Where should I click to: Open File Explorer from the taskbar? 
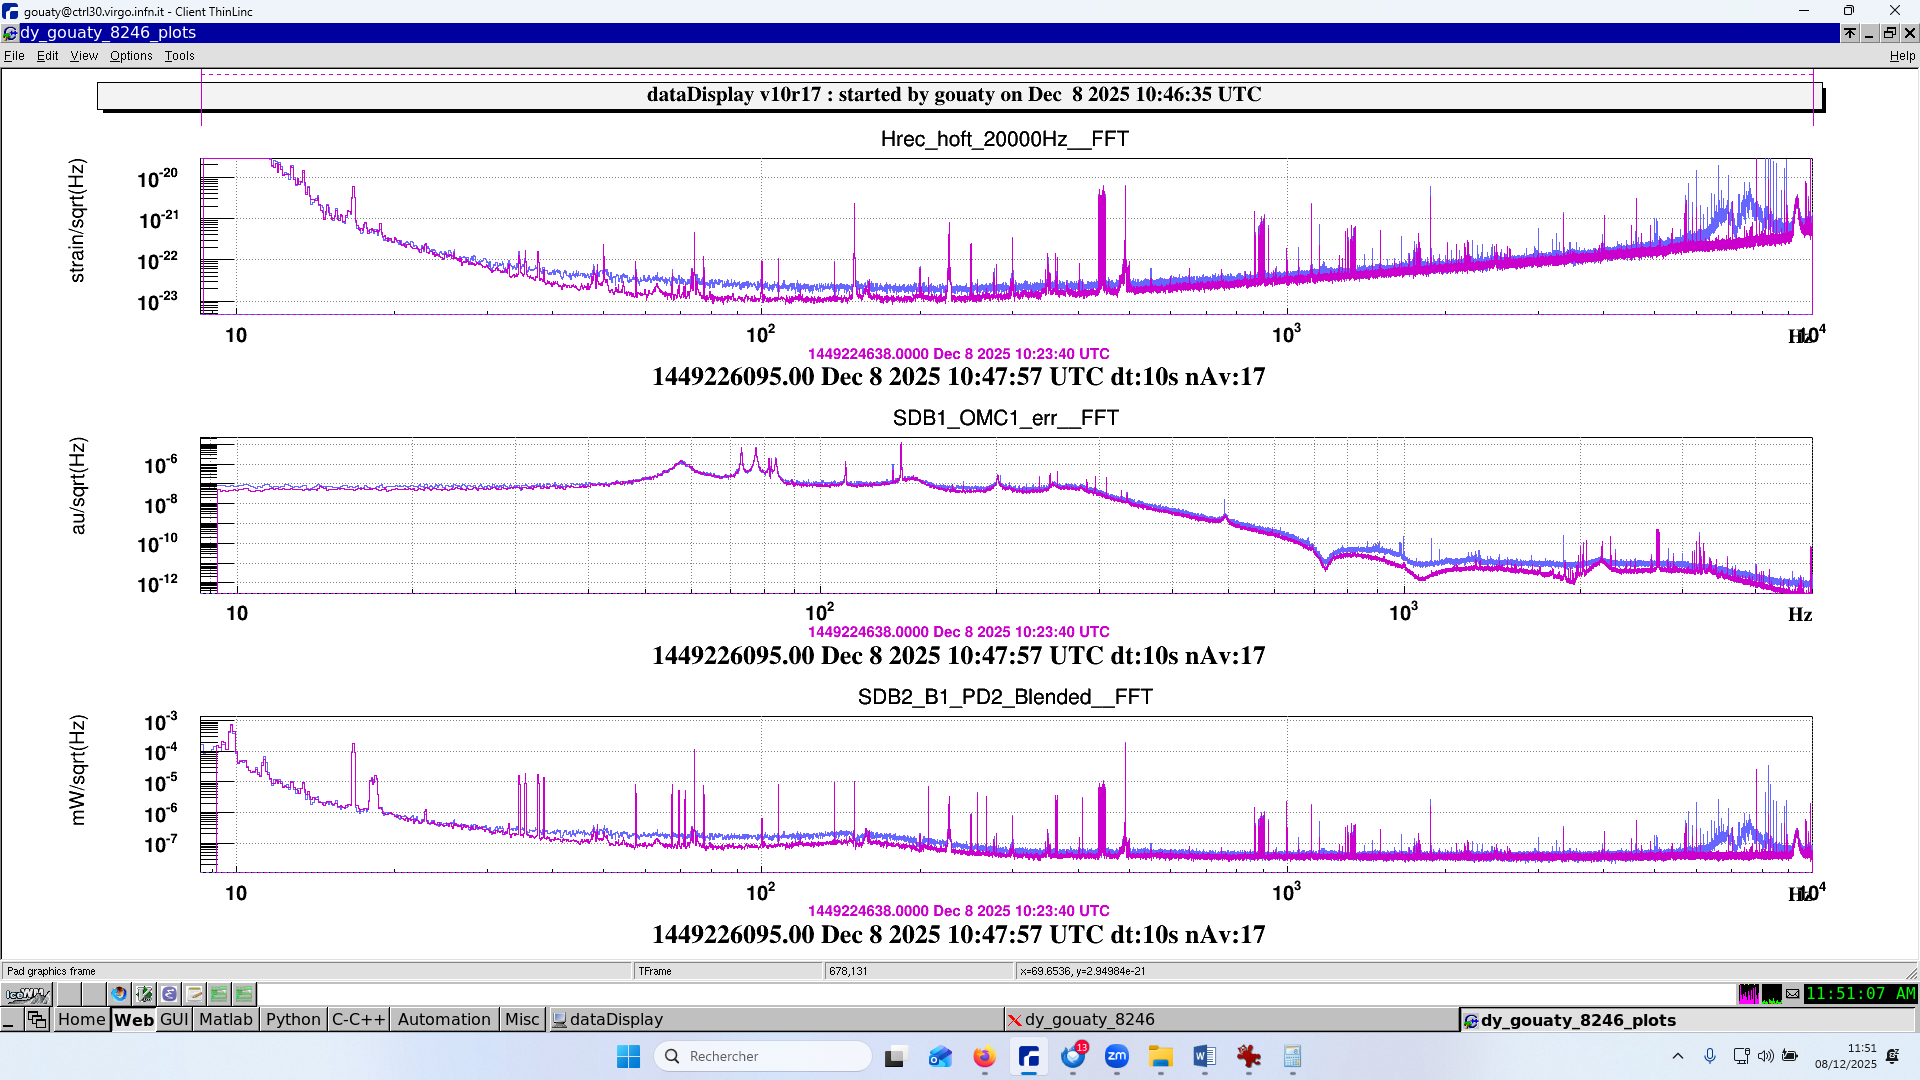1160,1056
